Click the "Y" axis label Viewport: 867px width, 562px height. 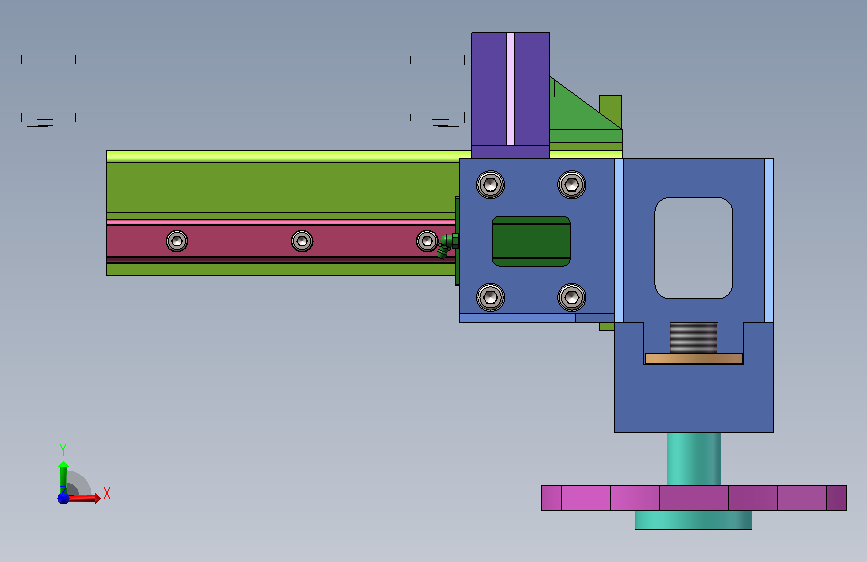[63, 449]
